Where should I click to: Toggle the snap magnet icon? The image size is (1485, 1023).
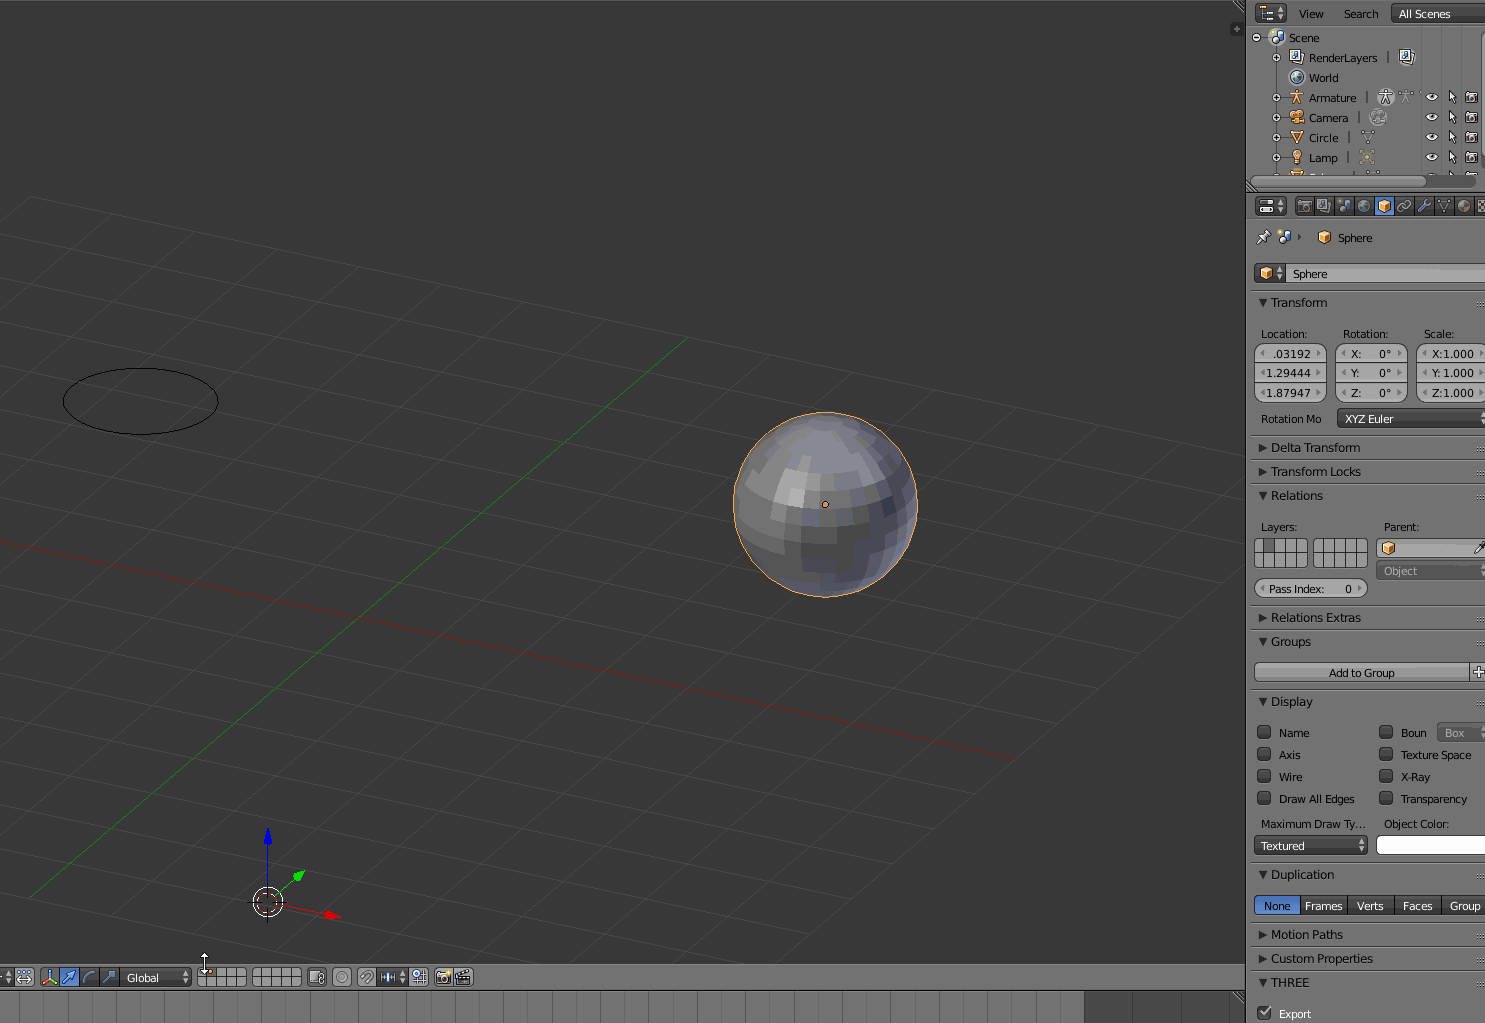[x=367, y=977]
